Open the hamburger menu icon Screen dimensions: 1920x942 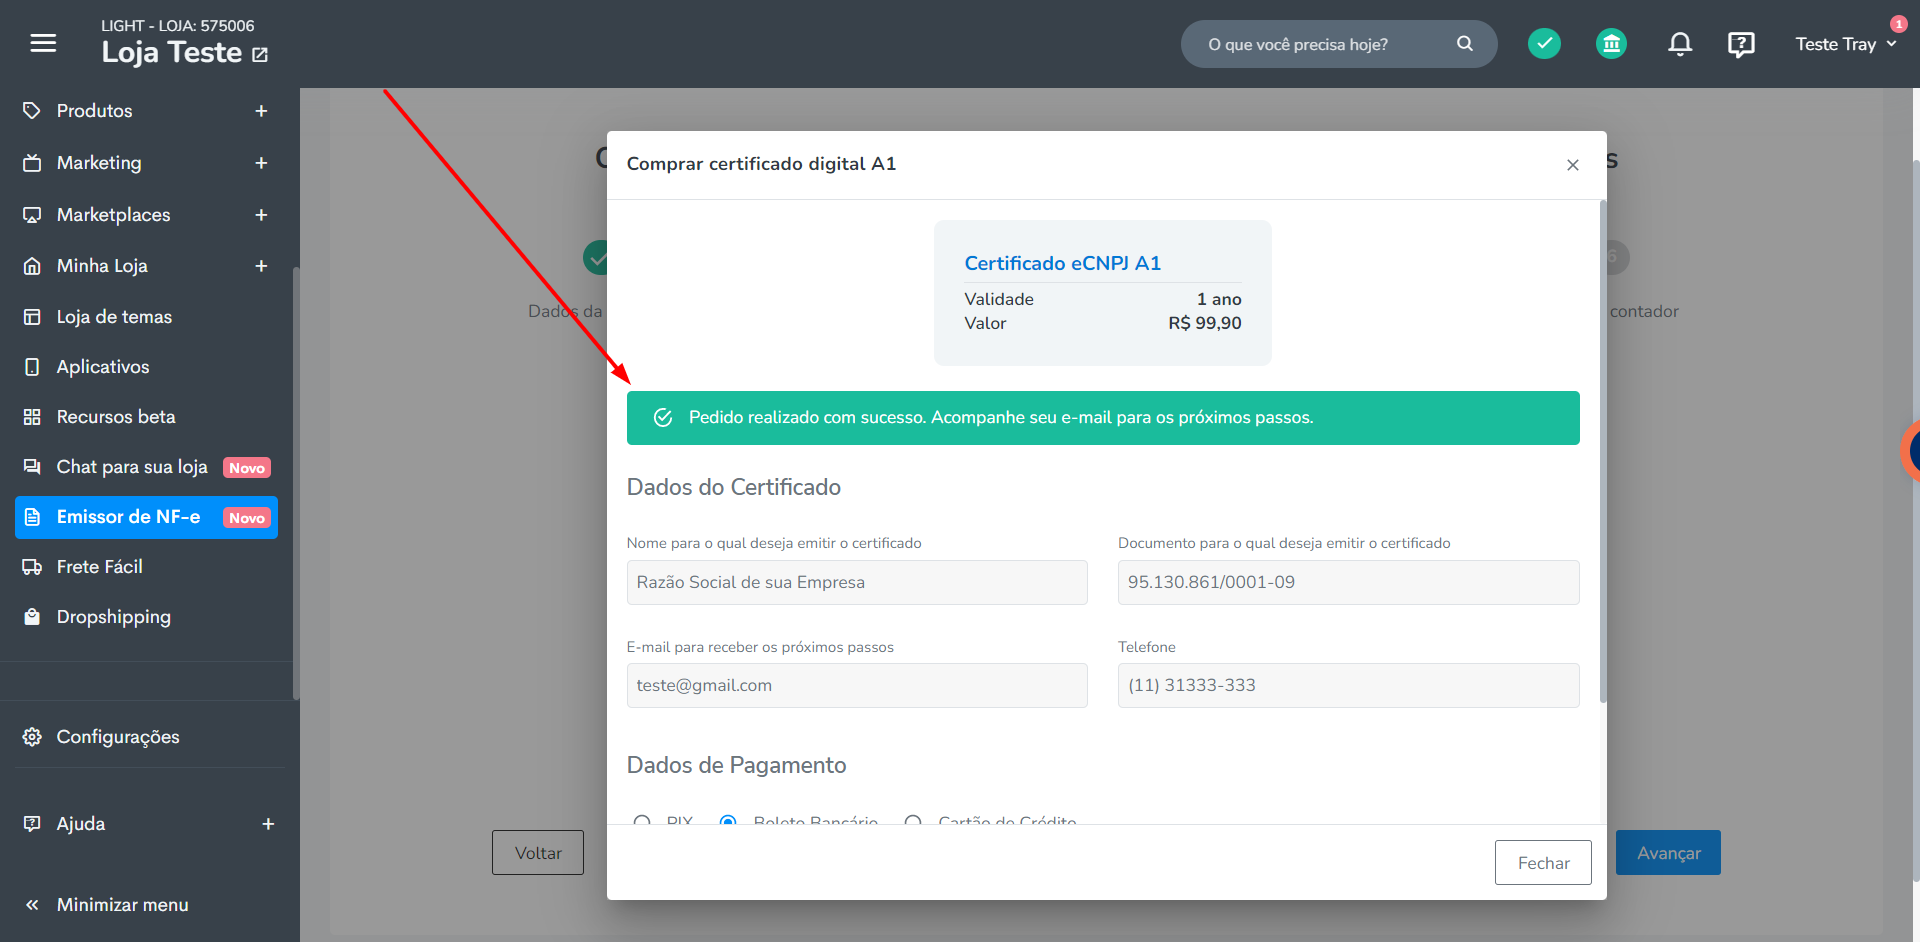[43, 43]
